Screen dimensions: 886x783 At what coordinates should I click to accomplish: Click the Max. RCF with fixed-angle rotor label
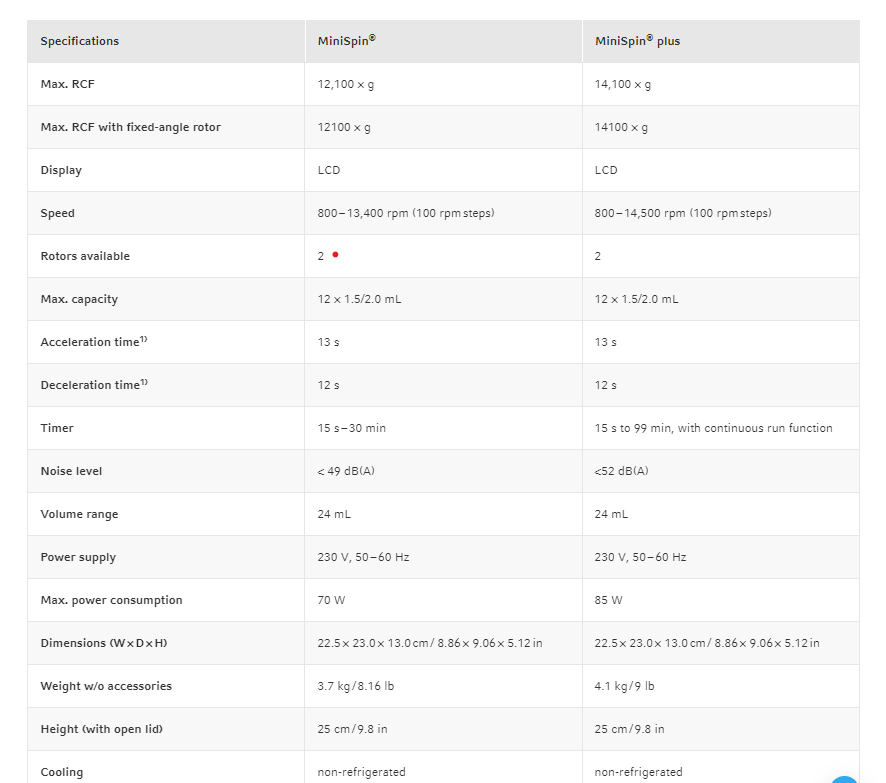pyautogui.click(x=130, y=127)
